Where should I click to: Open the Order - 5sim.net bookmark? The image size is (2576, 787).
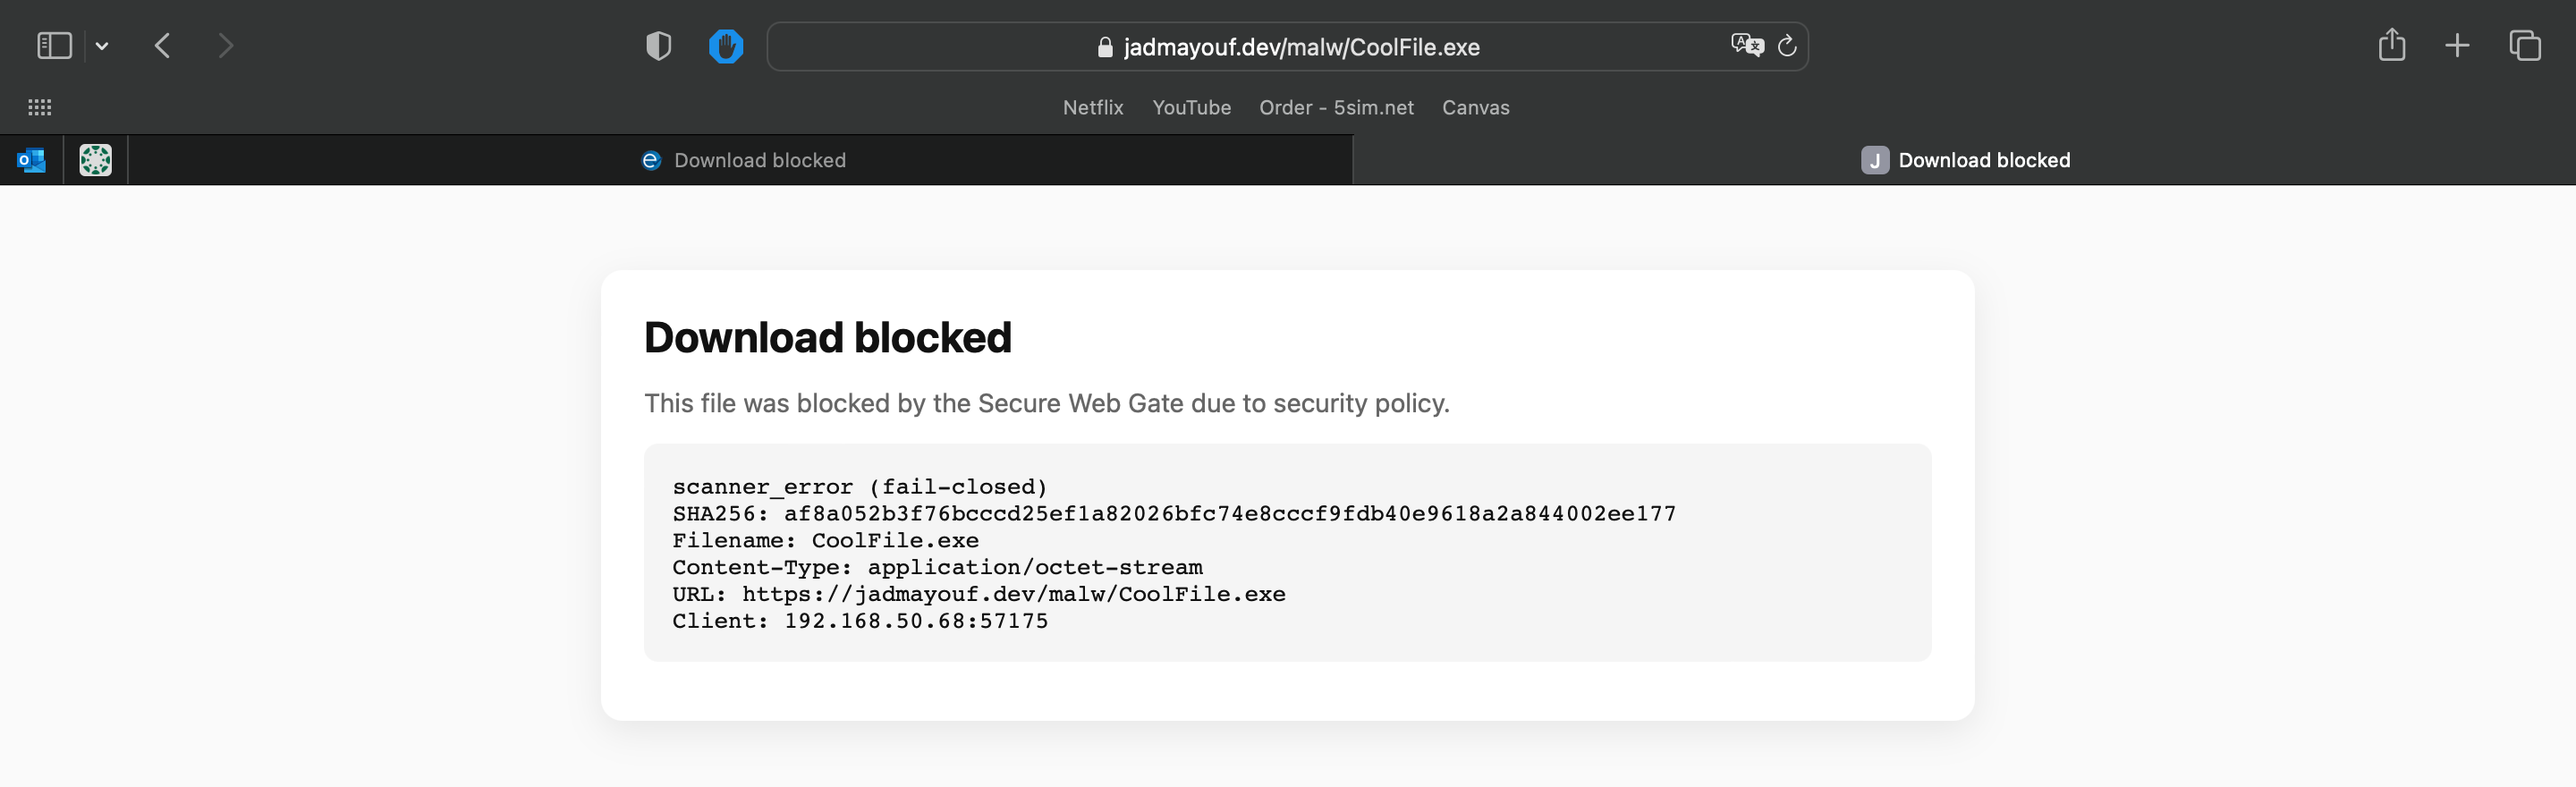pos(1335,107)
